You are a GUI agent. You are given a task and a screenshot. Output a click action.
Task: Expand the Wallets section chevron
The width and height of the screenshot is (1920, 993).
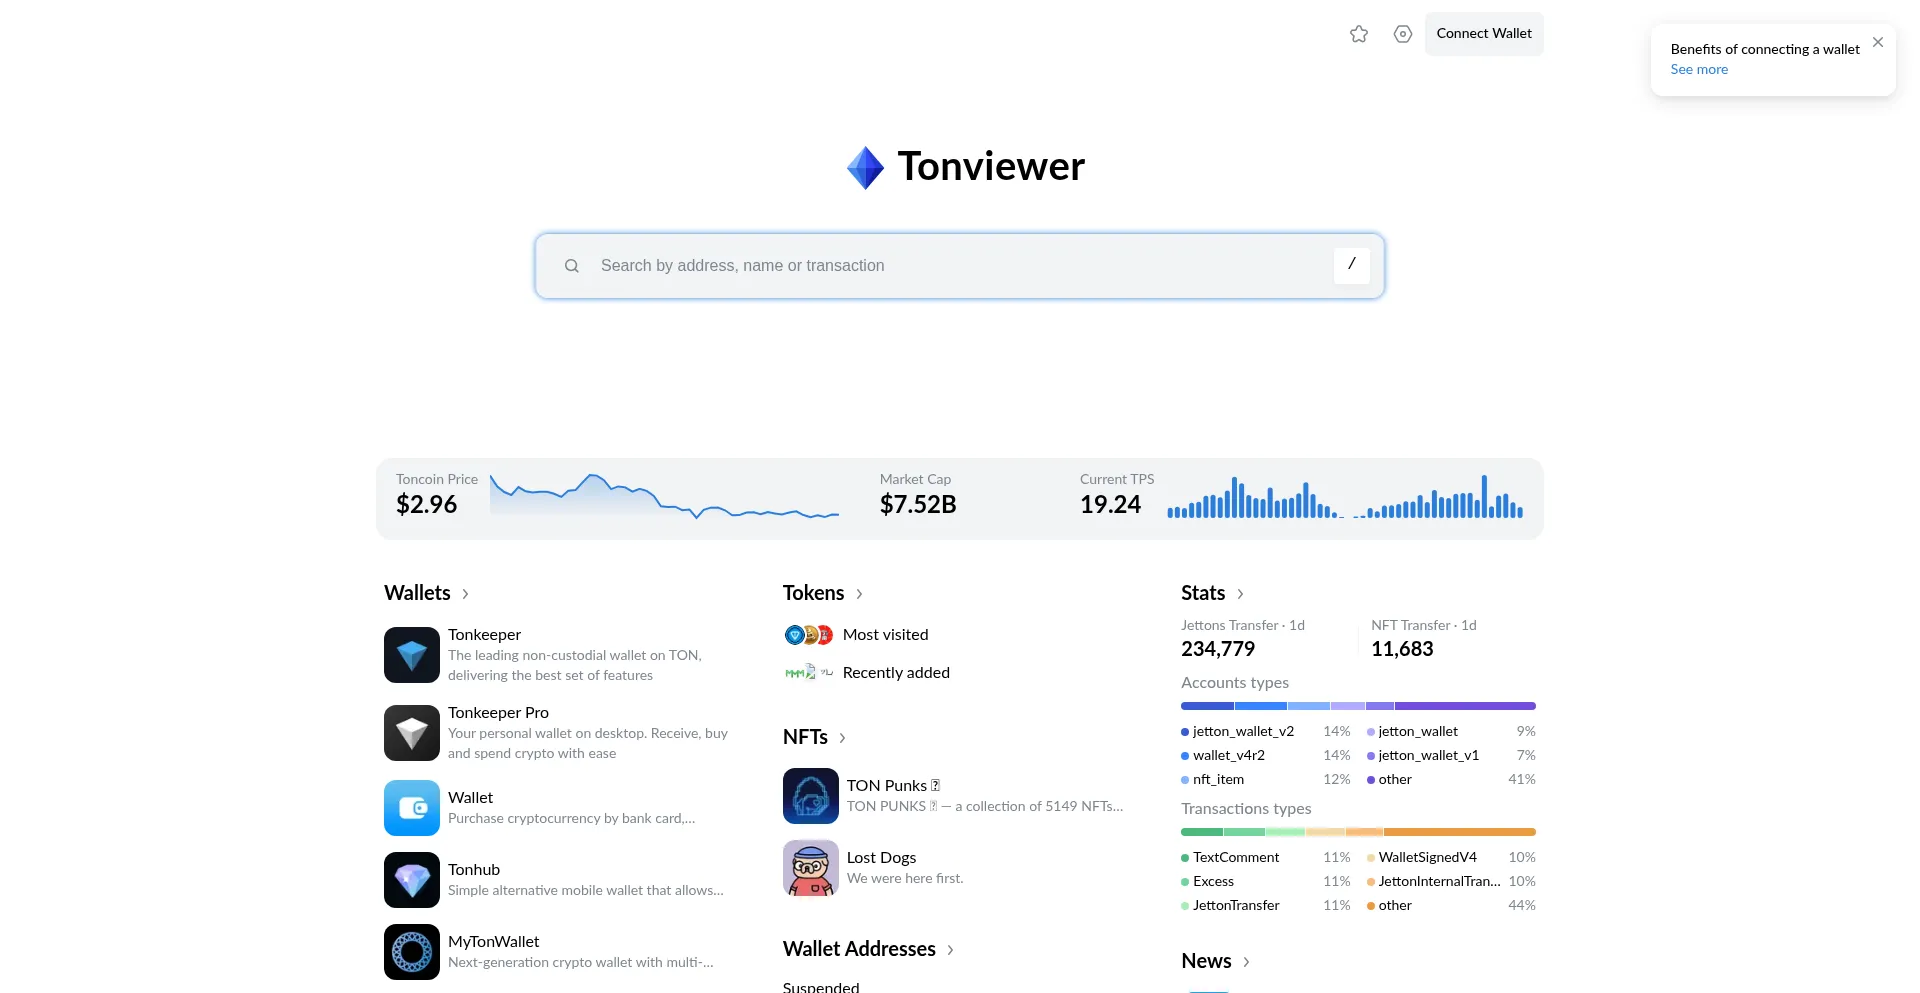point(465,594)
